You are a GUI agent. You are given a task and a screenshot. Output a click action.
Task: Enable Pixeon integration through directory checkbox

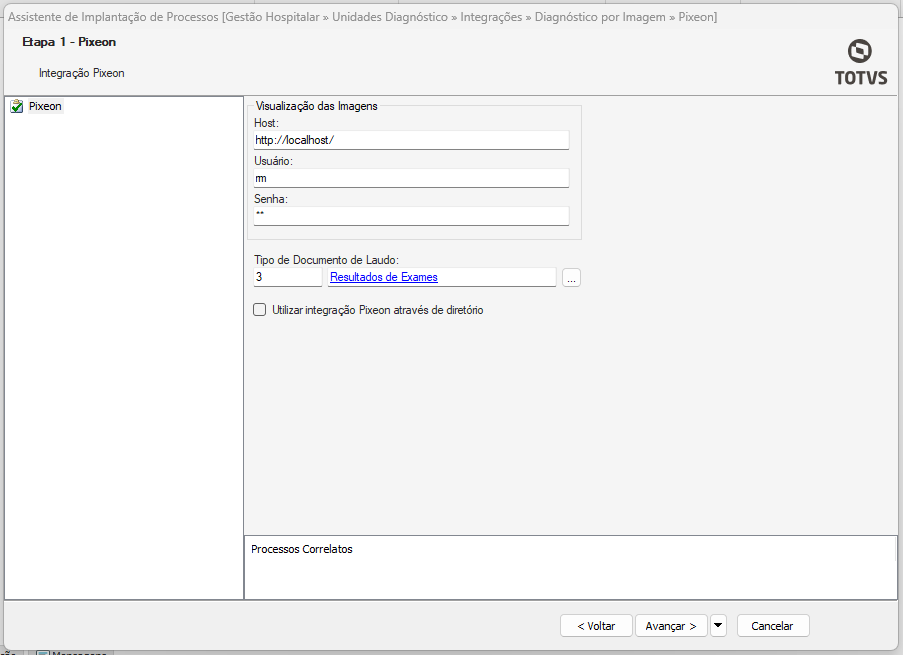pyautogui.click(x=260, y=310)
